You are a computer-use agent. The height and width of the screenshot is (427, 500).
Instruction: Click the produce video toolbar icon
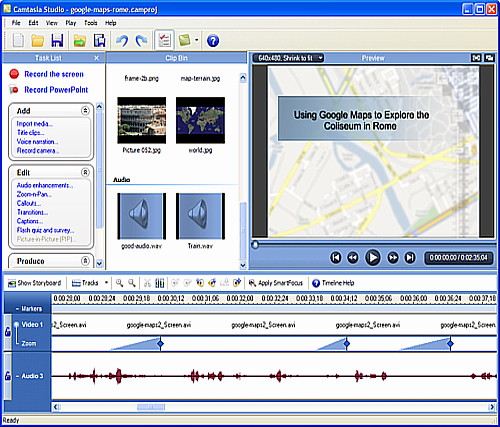[99, 40]
